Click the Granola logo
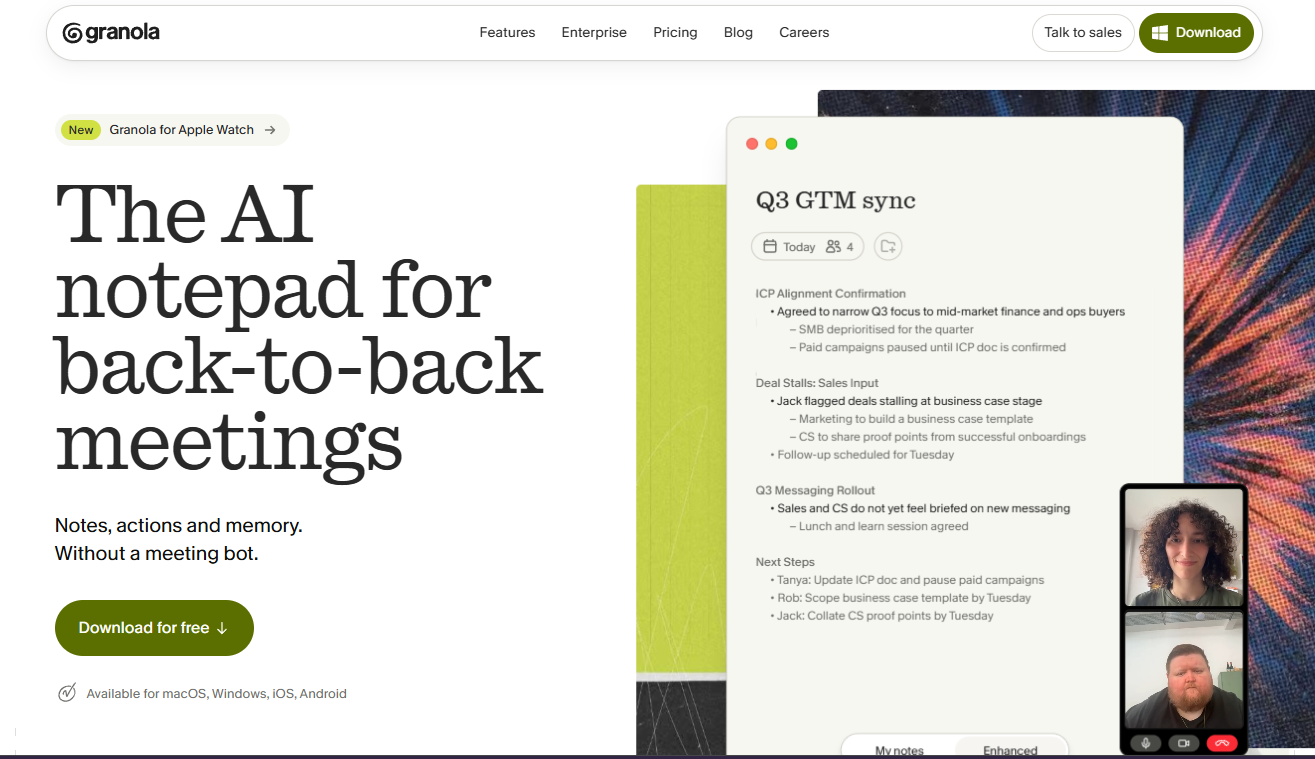This screenshot has width=1315, height=759. (x=111, y=33)
